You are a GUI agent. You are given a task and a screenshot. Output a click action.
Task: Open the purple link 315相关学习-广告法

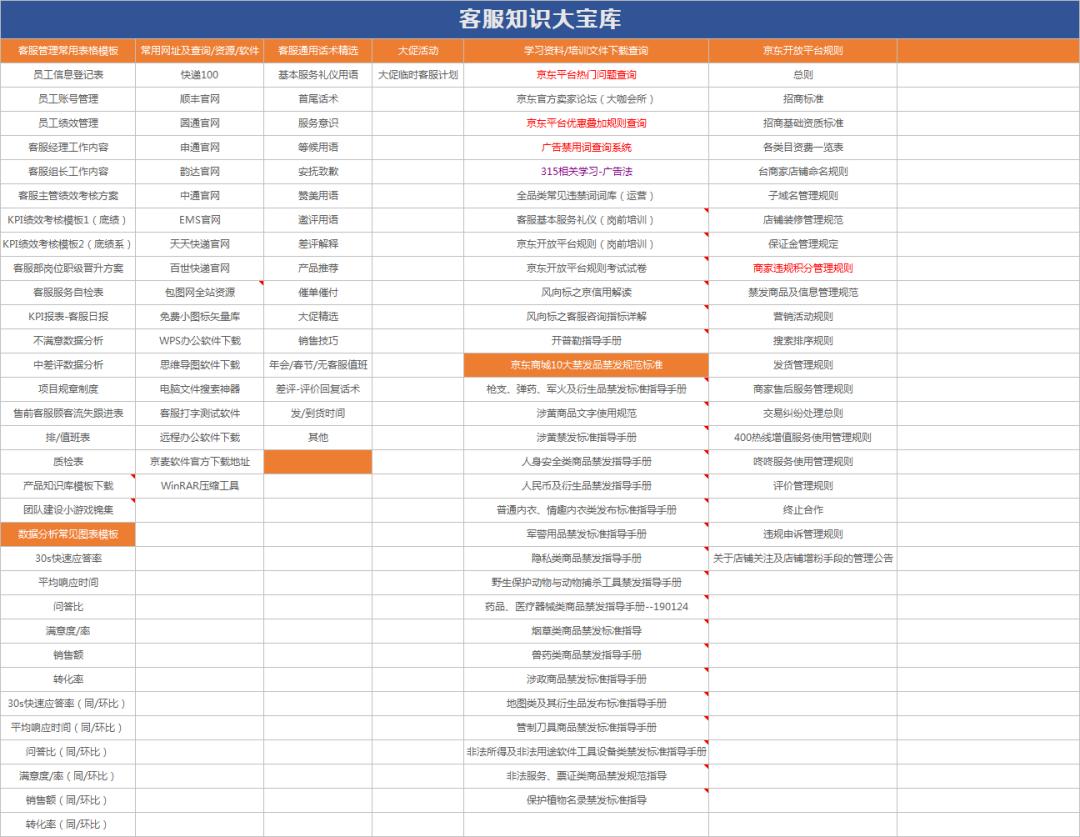(585, 171)
